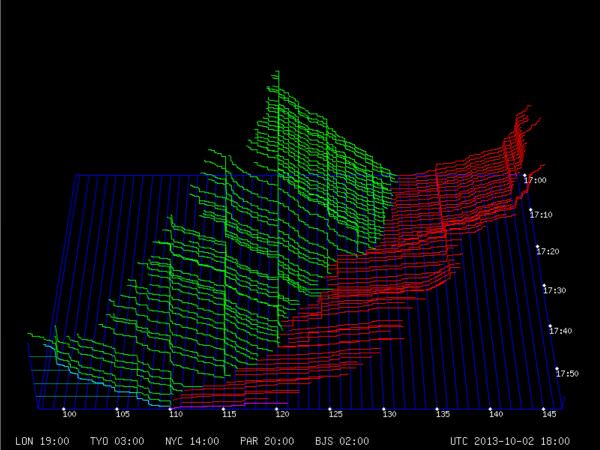Image resolution: width=600 pixels, height=450 pixels.
Task: Click the 17:00 time axis marker
Action: tap(535, 180)
